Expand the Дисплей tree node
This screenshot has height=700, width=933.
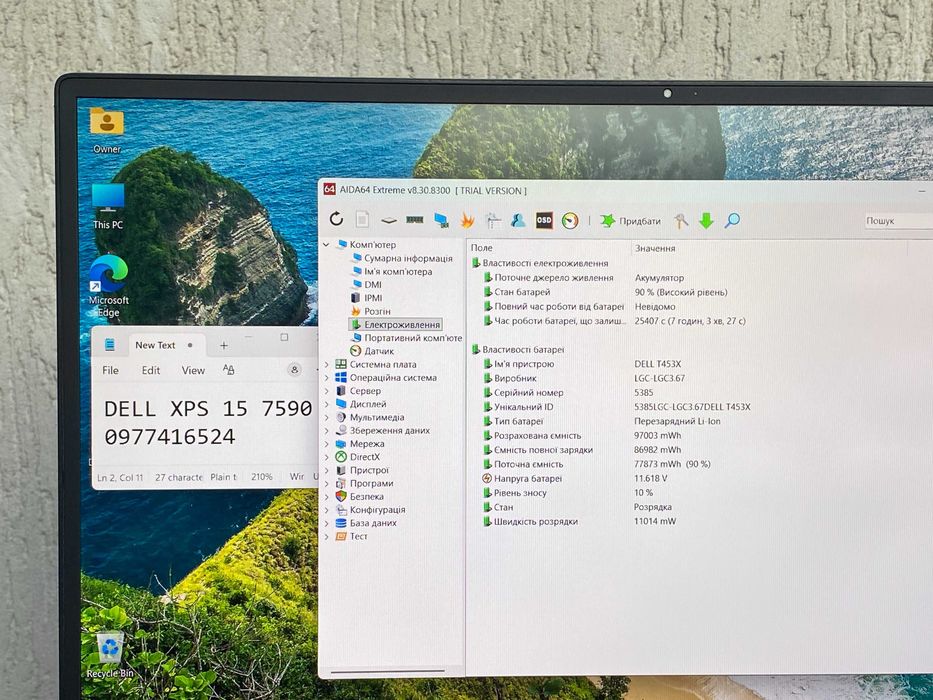(326, 404)
